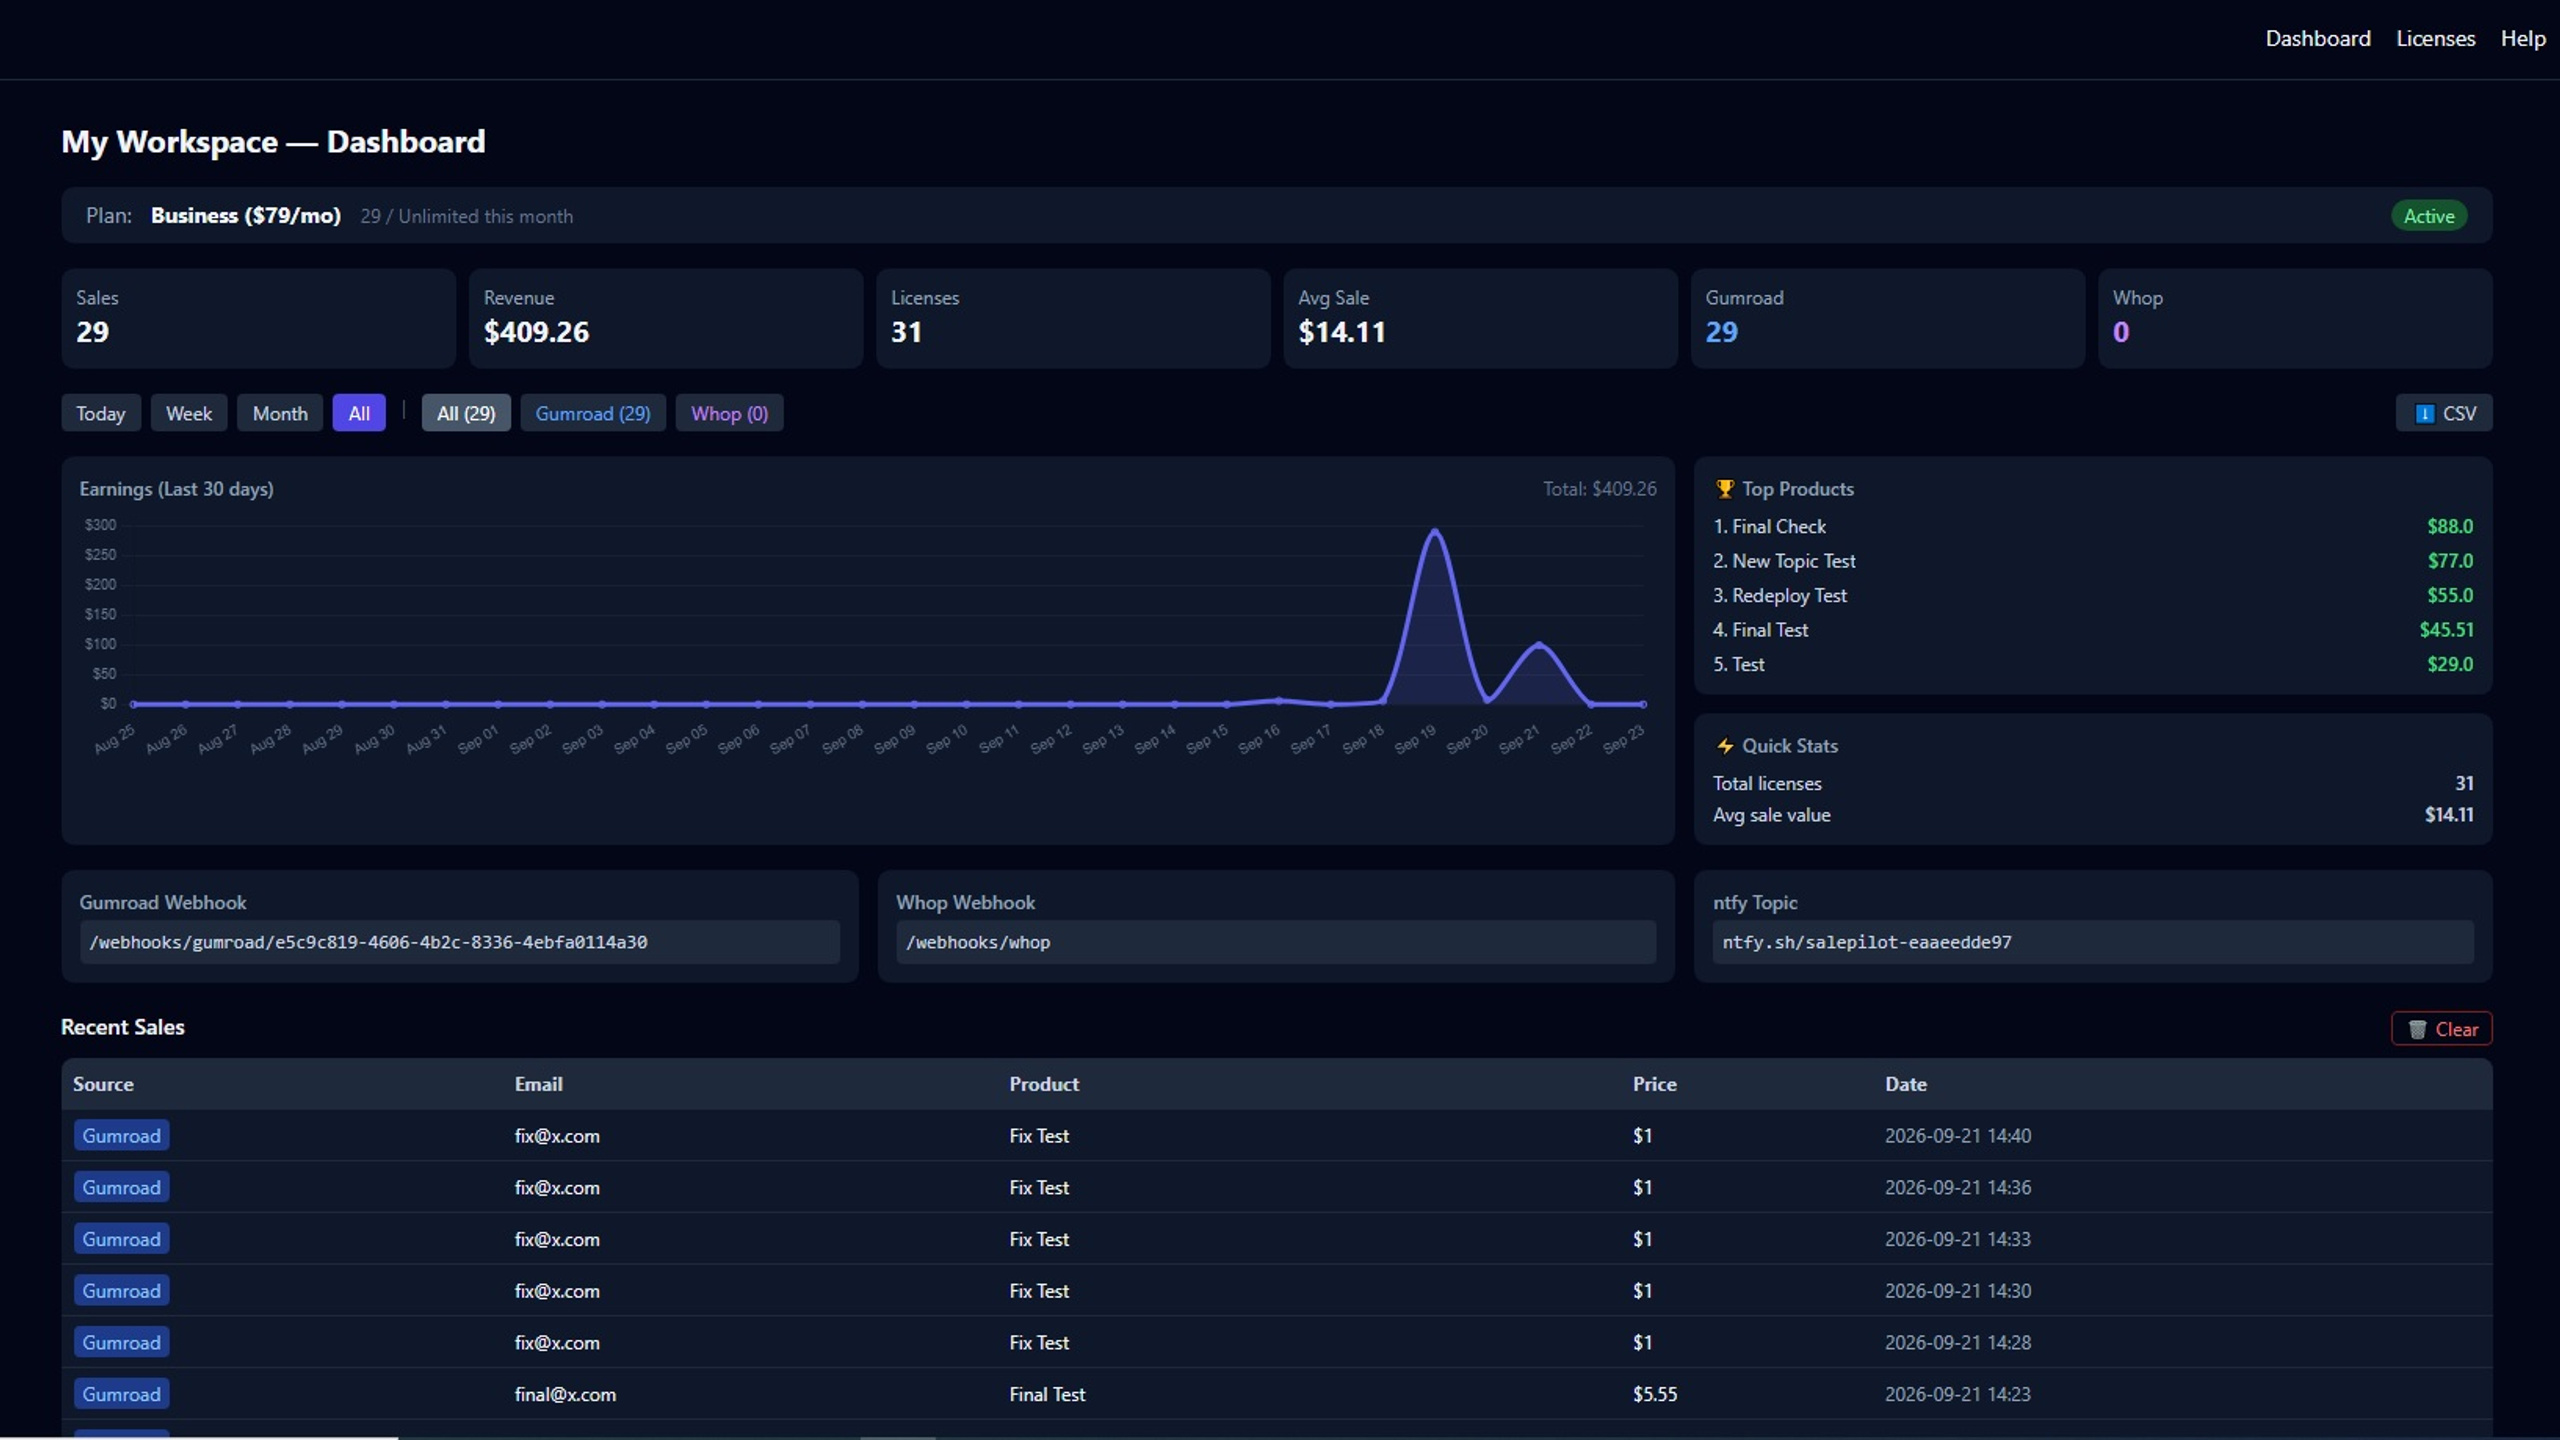
Task: Click the Licenses 31 stat card
Action: pyautogui.click(x=1073, y=318)
